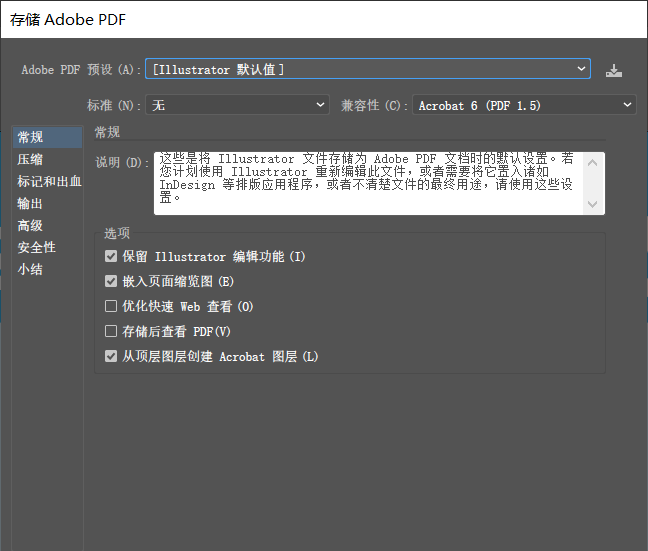Click the save preset download icon
Viewport: 648px width, 551px height.
pos(614,70)
